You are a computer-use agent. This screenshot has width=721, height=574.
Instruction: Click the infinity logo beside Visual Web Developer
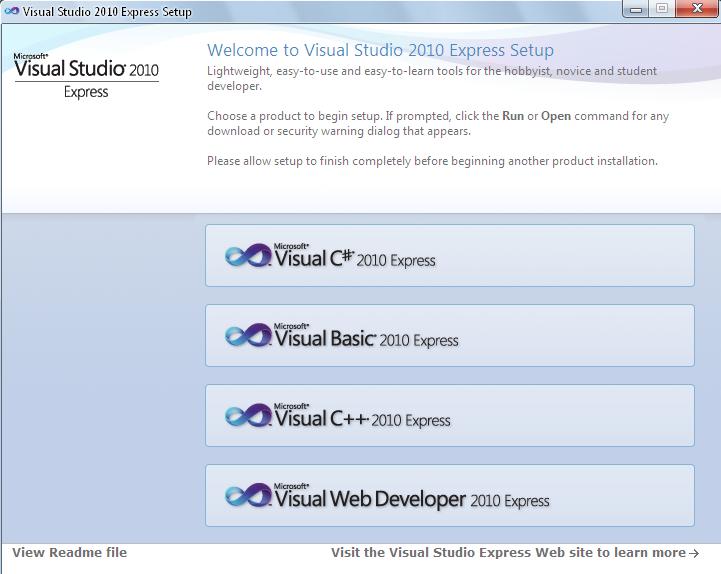248,495
